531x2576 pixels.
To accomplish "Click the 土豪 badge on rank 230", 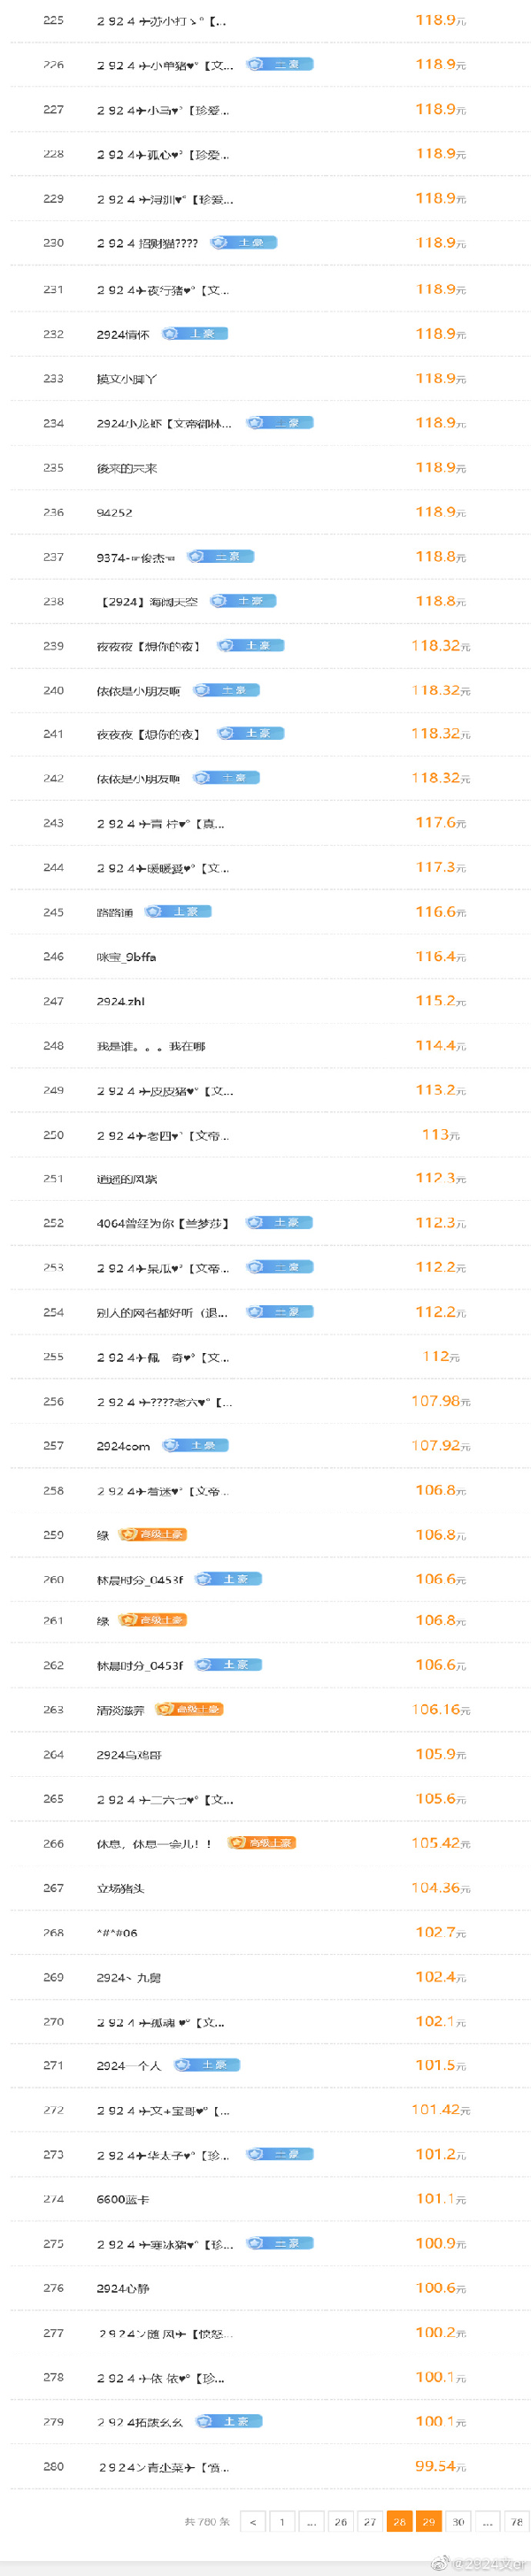I will [x=244, y=242].
